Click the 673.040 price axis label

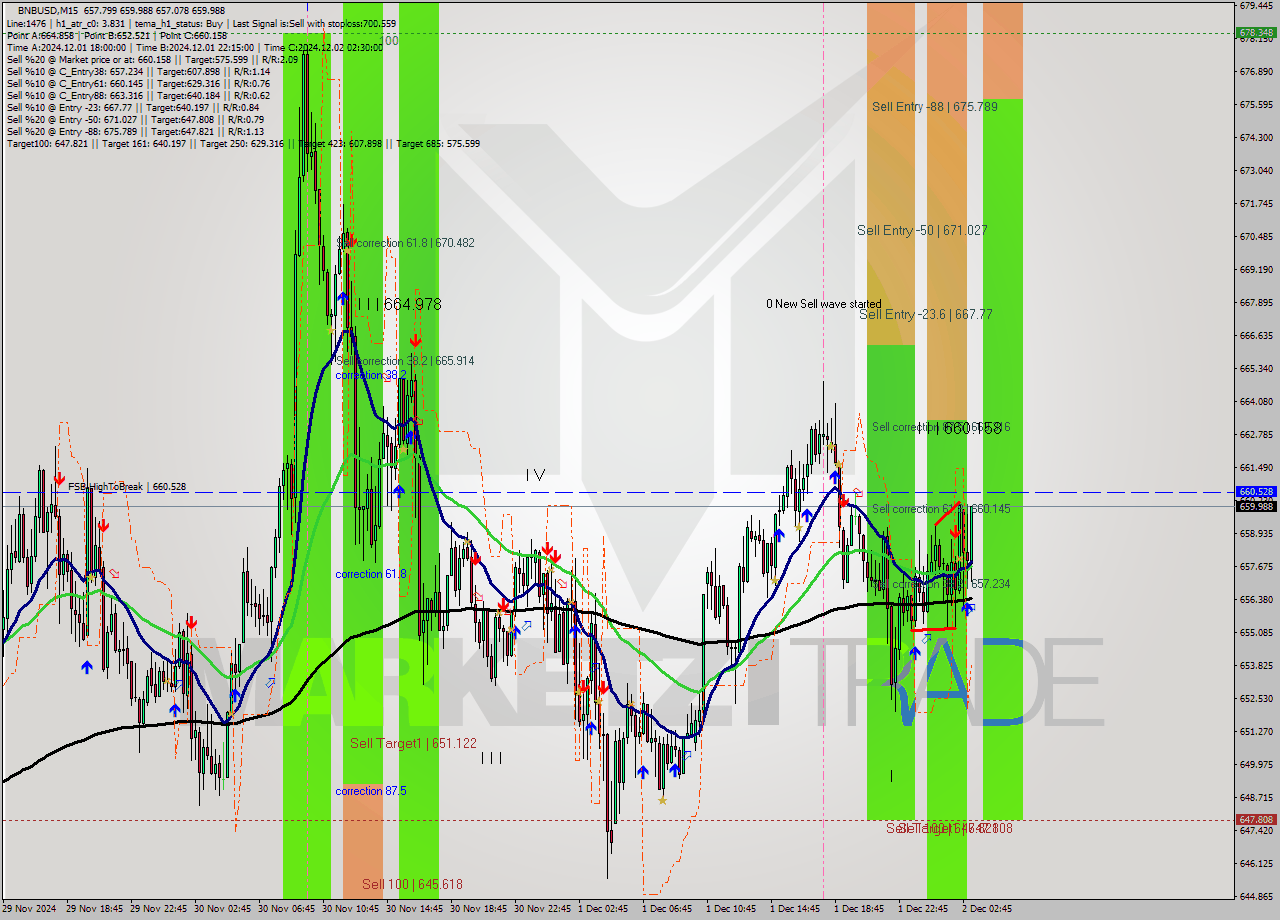(x=1256, y=170)
